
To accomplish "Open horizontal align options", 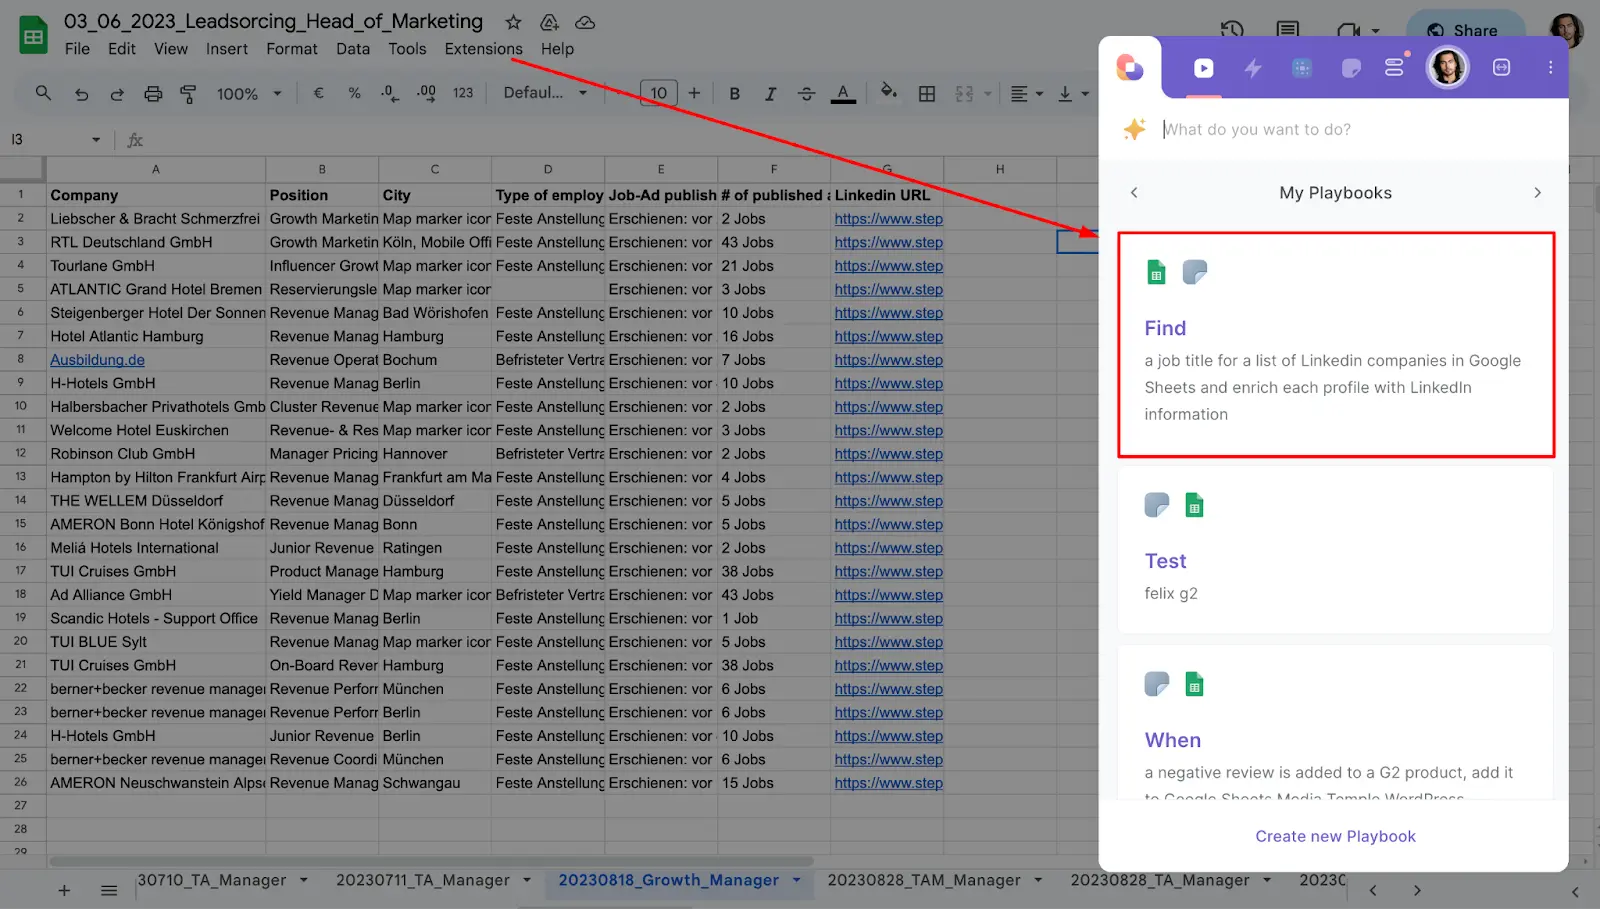I will [x=1026, y=93].
